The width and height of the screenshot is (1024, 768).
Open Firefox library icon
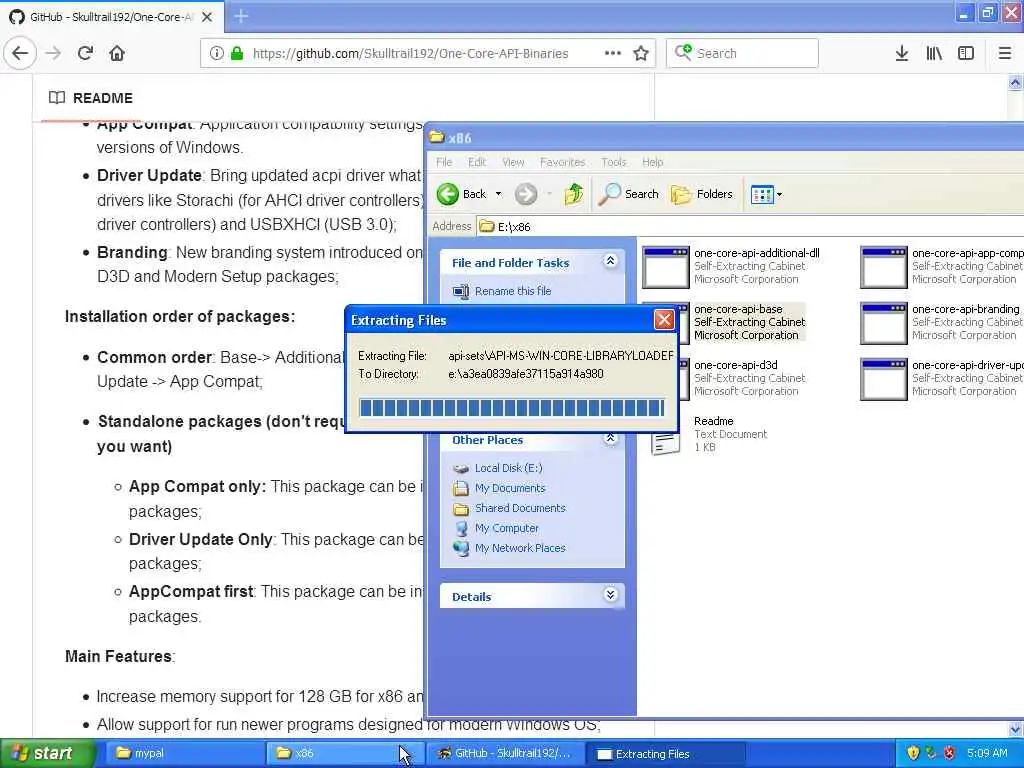pyautogui.click(x=934, y=53)
